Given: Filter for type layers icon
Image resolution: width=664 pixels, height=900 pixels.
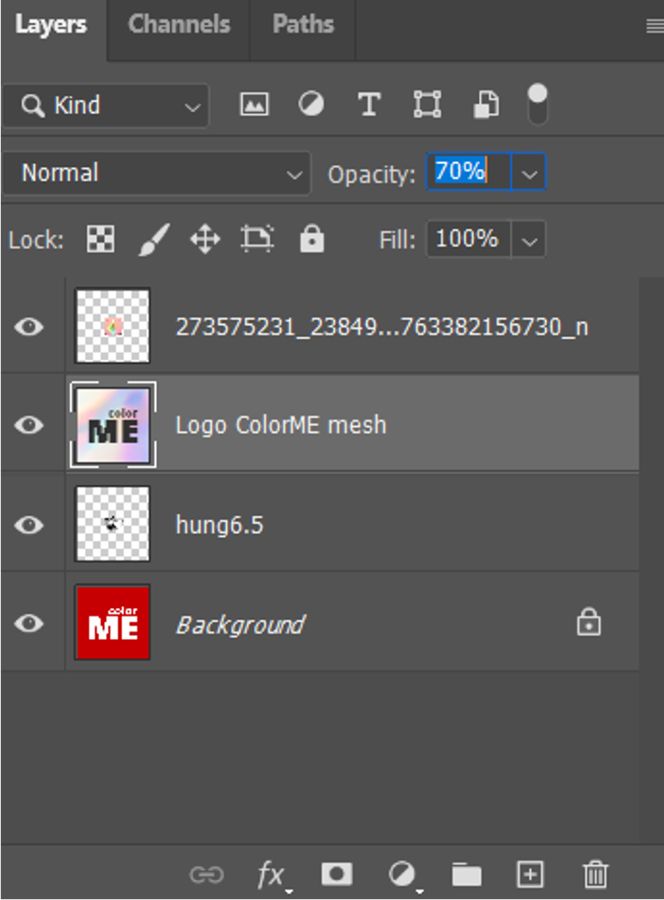Looking at the screenshot, I should [x=369, y=105].
